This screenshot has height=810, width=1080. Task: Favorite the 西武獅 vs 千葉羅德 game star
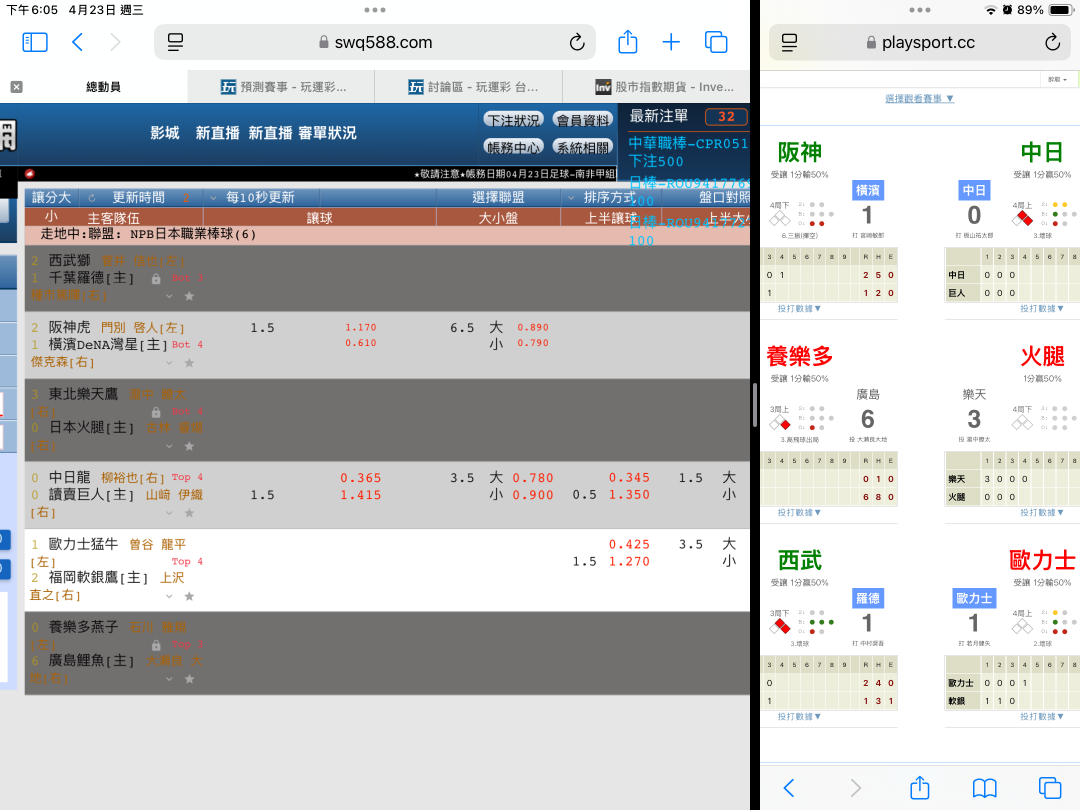pyautogui.click(x=189, y=296)
